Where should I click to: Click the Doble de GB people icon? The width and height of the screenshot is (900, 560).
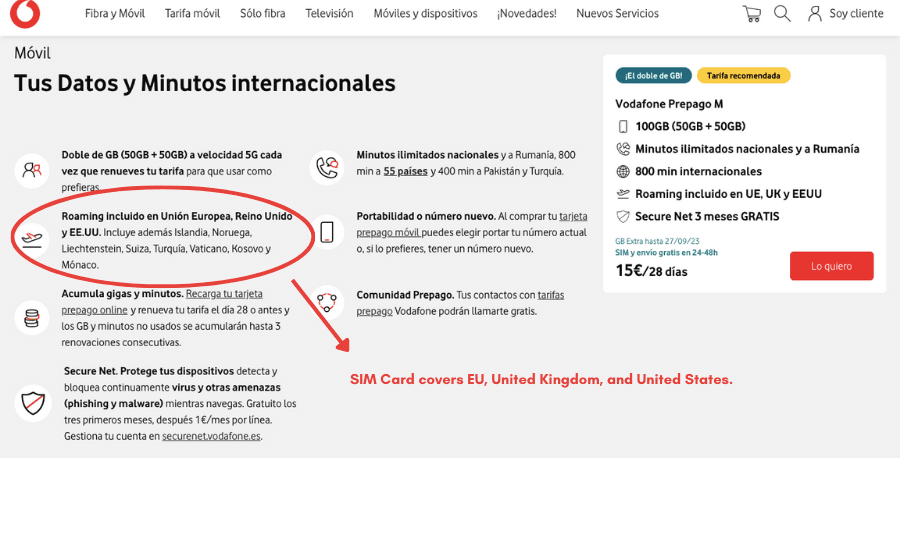click(x=32, y=170)
